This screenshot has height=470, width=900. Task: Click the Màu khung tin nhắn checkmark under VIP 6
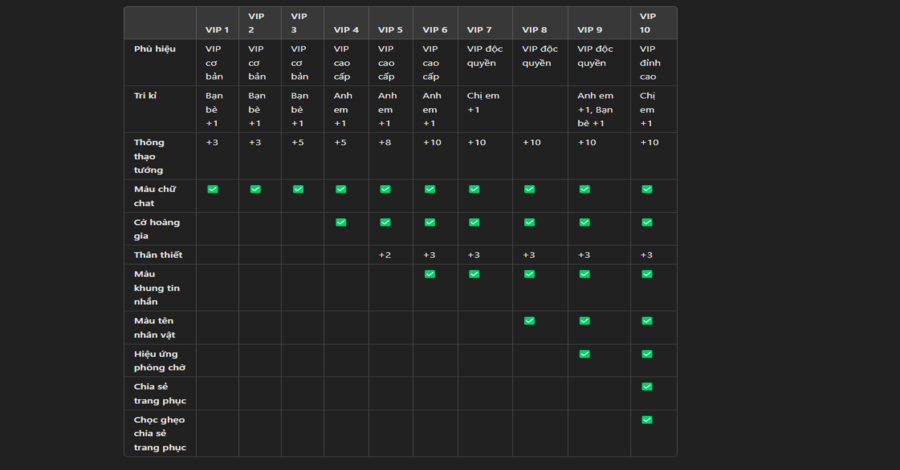click(430, 273)
